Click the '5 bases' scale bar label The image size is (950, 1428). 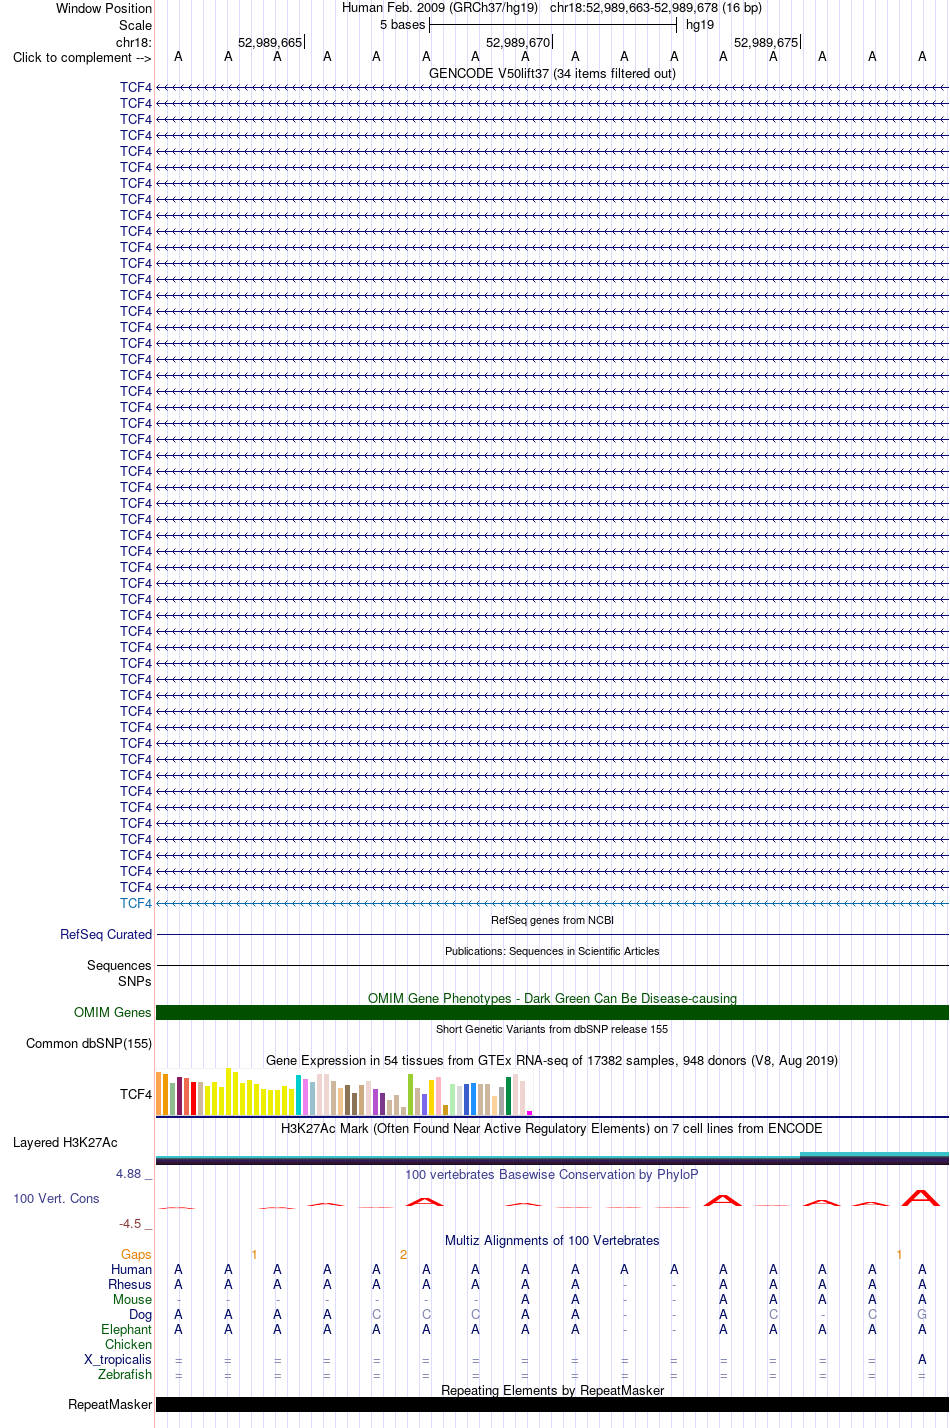402,25
